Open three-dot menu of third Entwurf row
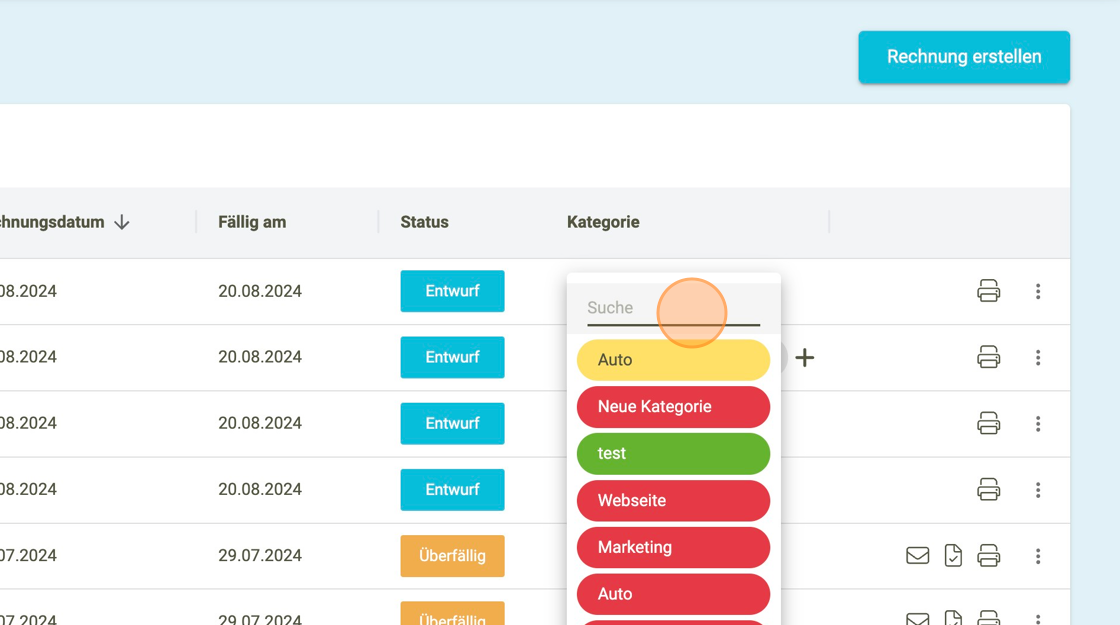Image resolution: width=1120 pixels, height=625 pixels. 1038,424
